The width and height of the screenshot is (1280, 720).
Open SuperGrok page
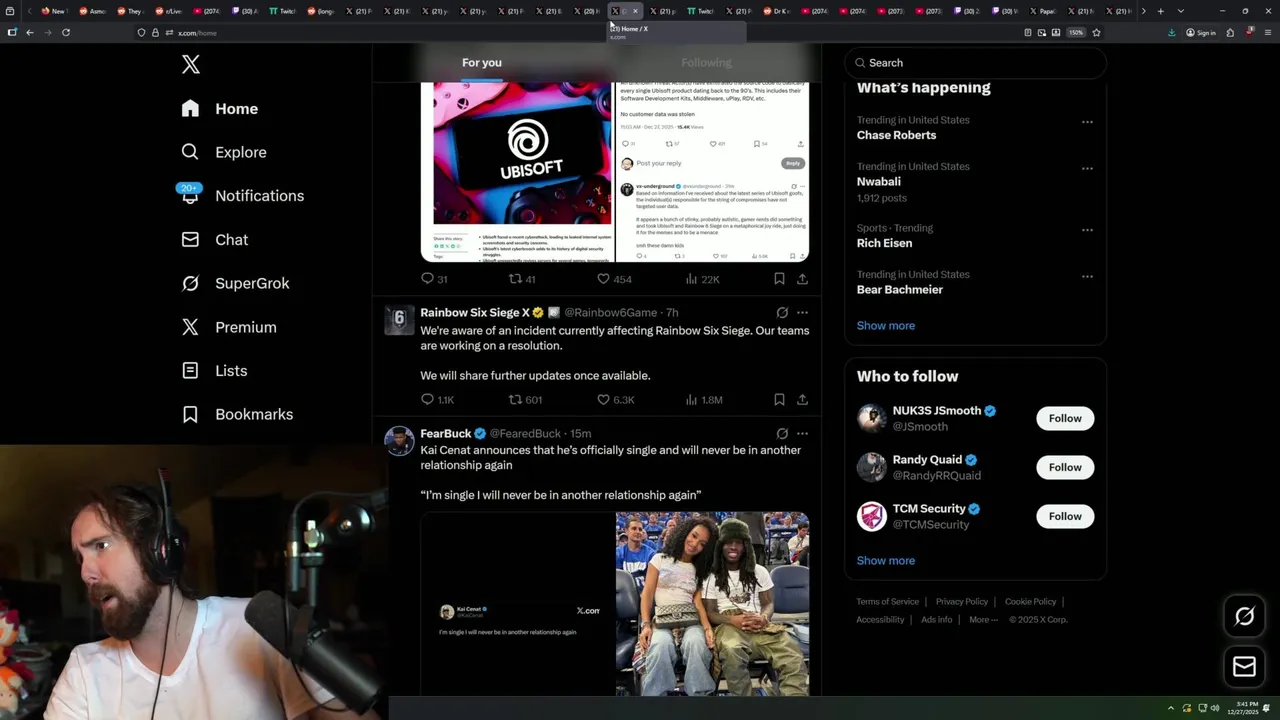pyautogui.click(x=235, y=283)
